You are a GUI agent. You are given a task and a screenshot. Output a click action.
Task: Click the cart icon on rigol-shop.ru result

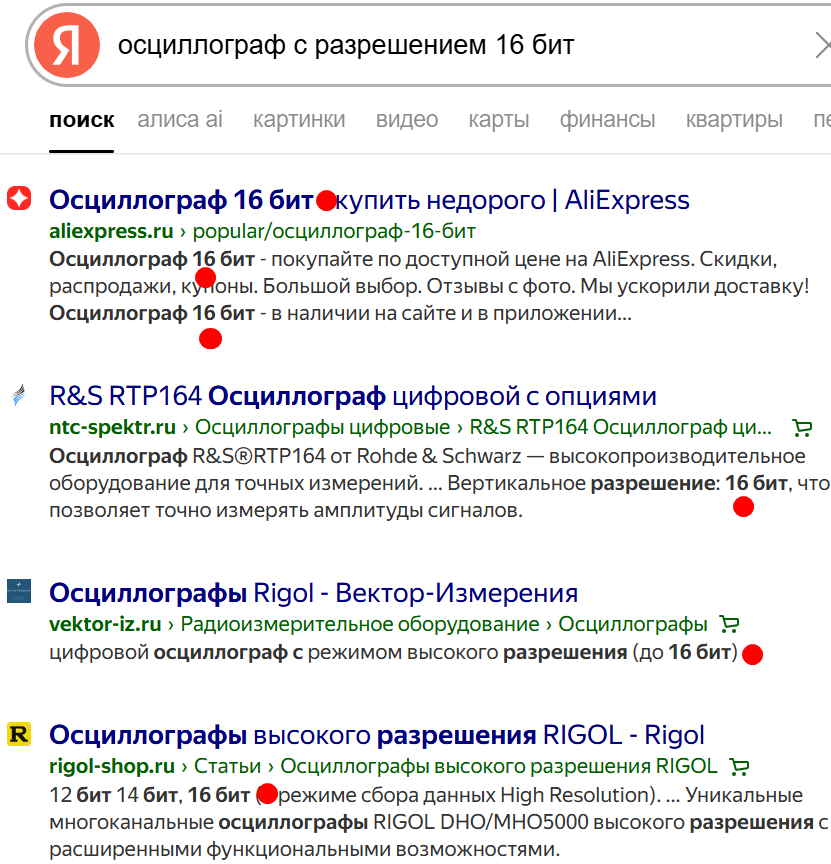coord(740,766)
